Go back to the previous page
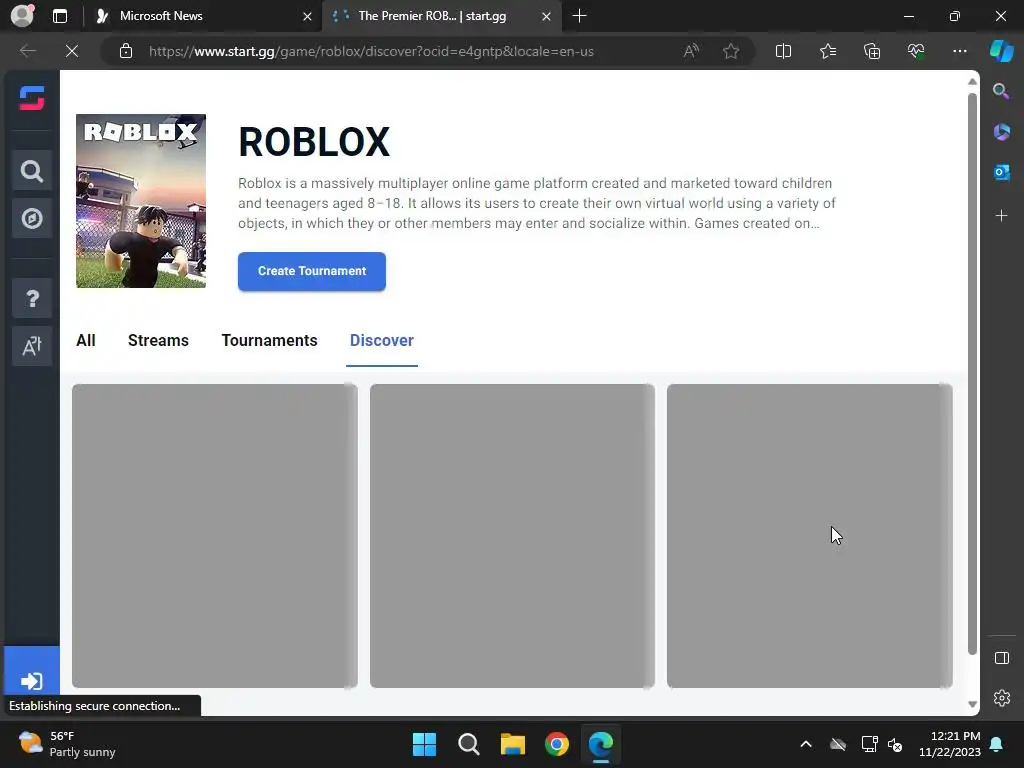The width and height of the screenshot is (1024, 768). click(x=27, y=51)
